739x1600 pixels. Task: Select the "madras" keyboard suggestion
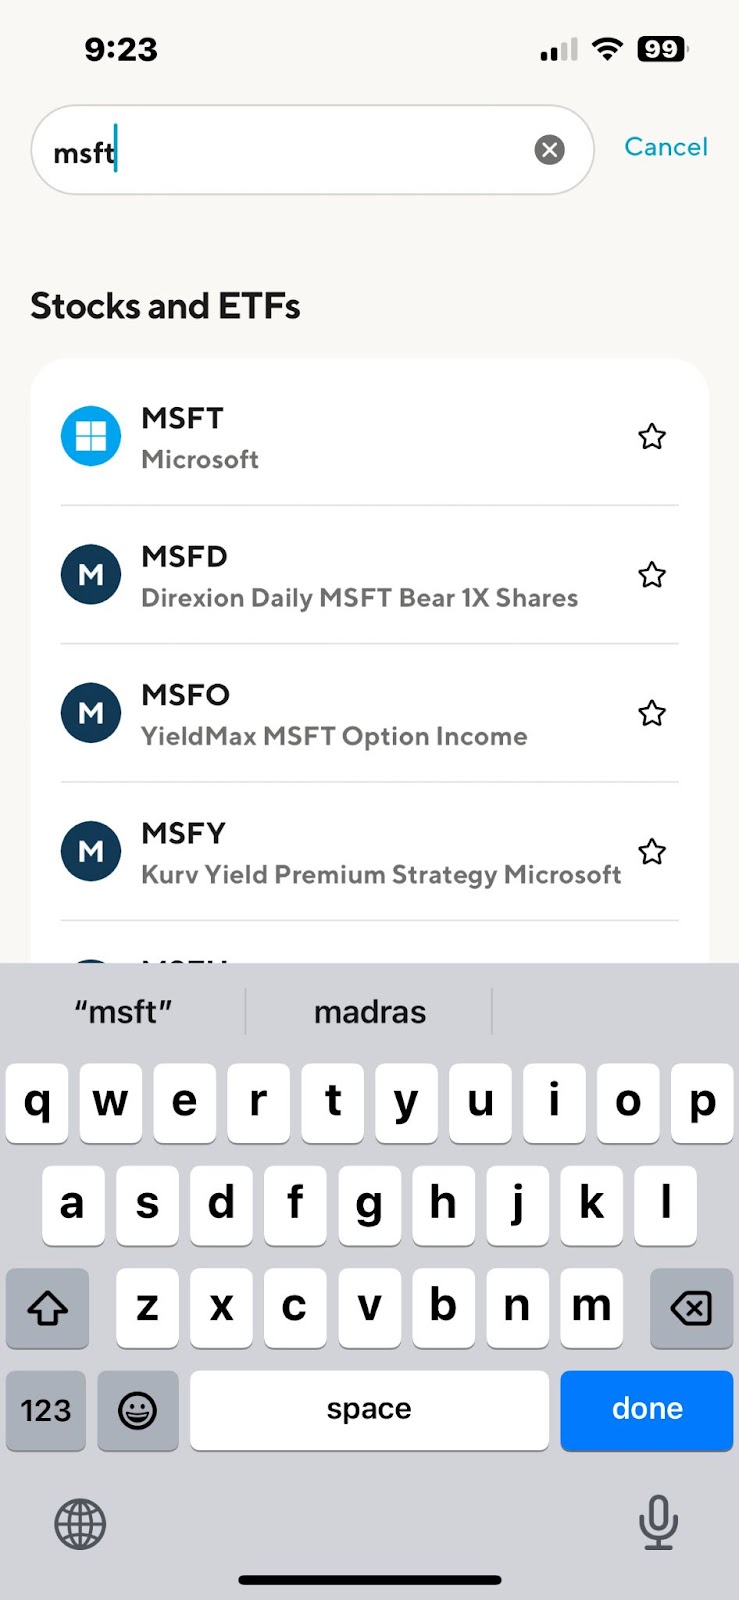click(370, 1012)
